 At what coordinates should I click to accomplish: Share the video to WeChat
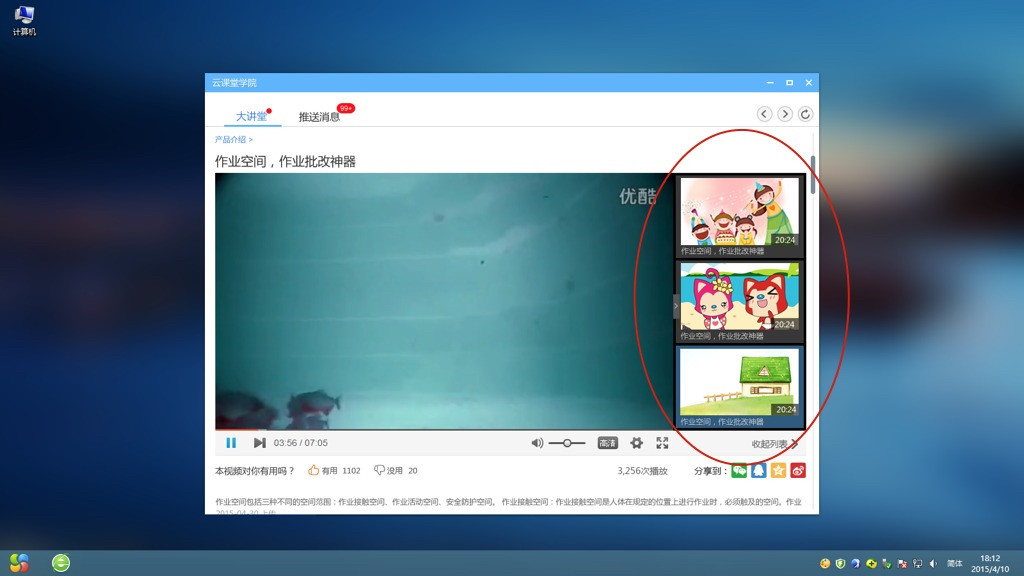[x=739, y=470]
